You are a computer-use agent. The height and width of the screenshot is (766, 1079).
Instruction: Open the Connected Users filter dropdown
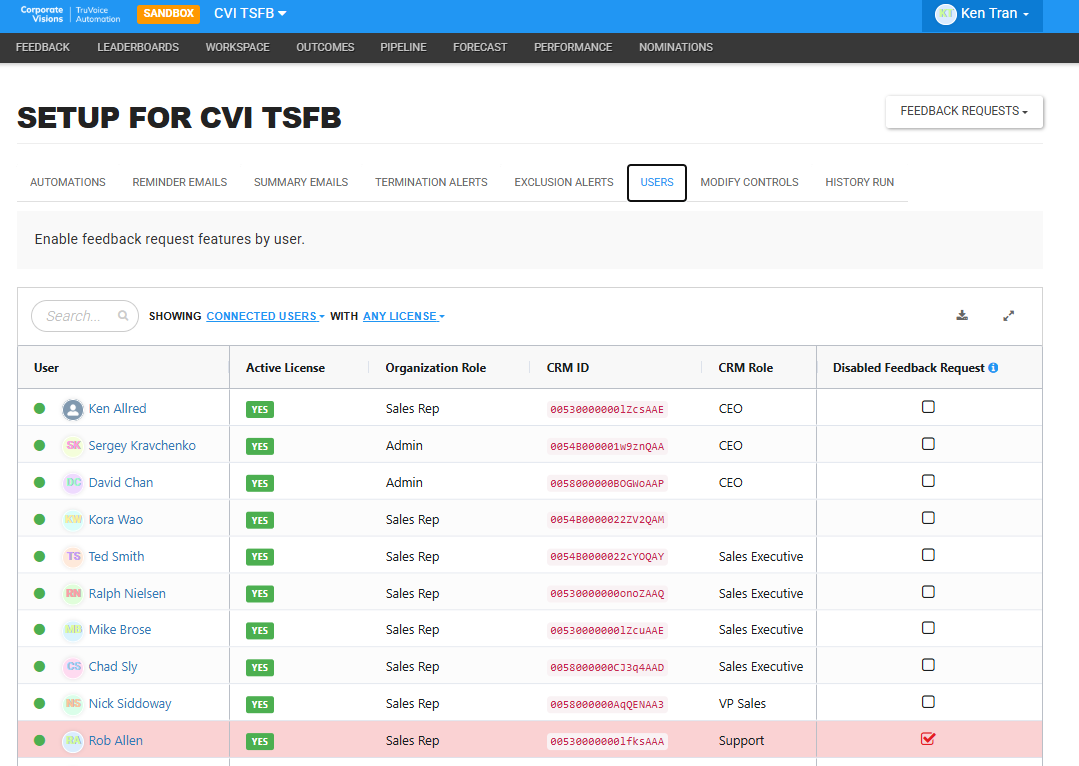click(265, 316)
